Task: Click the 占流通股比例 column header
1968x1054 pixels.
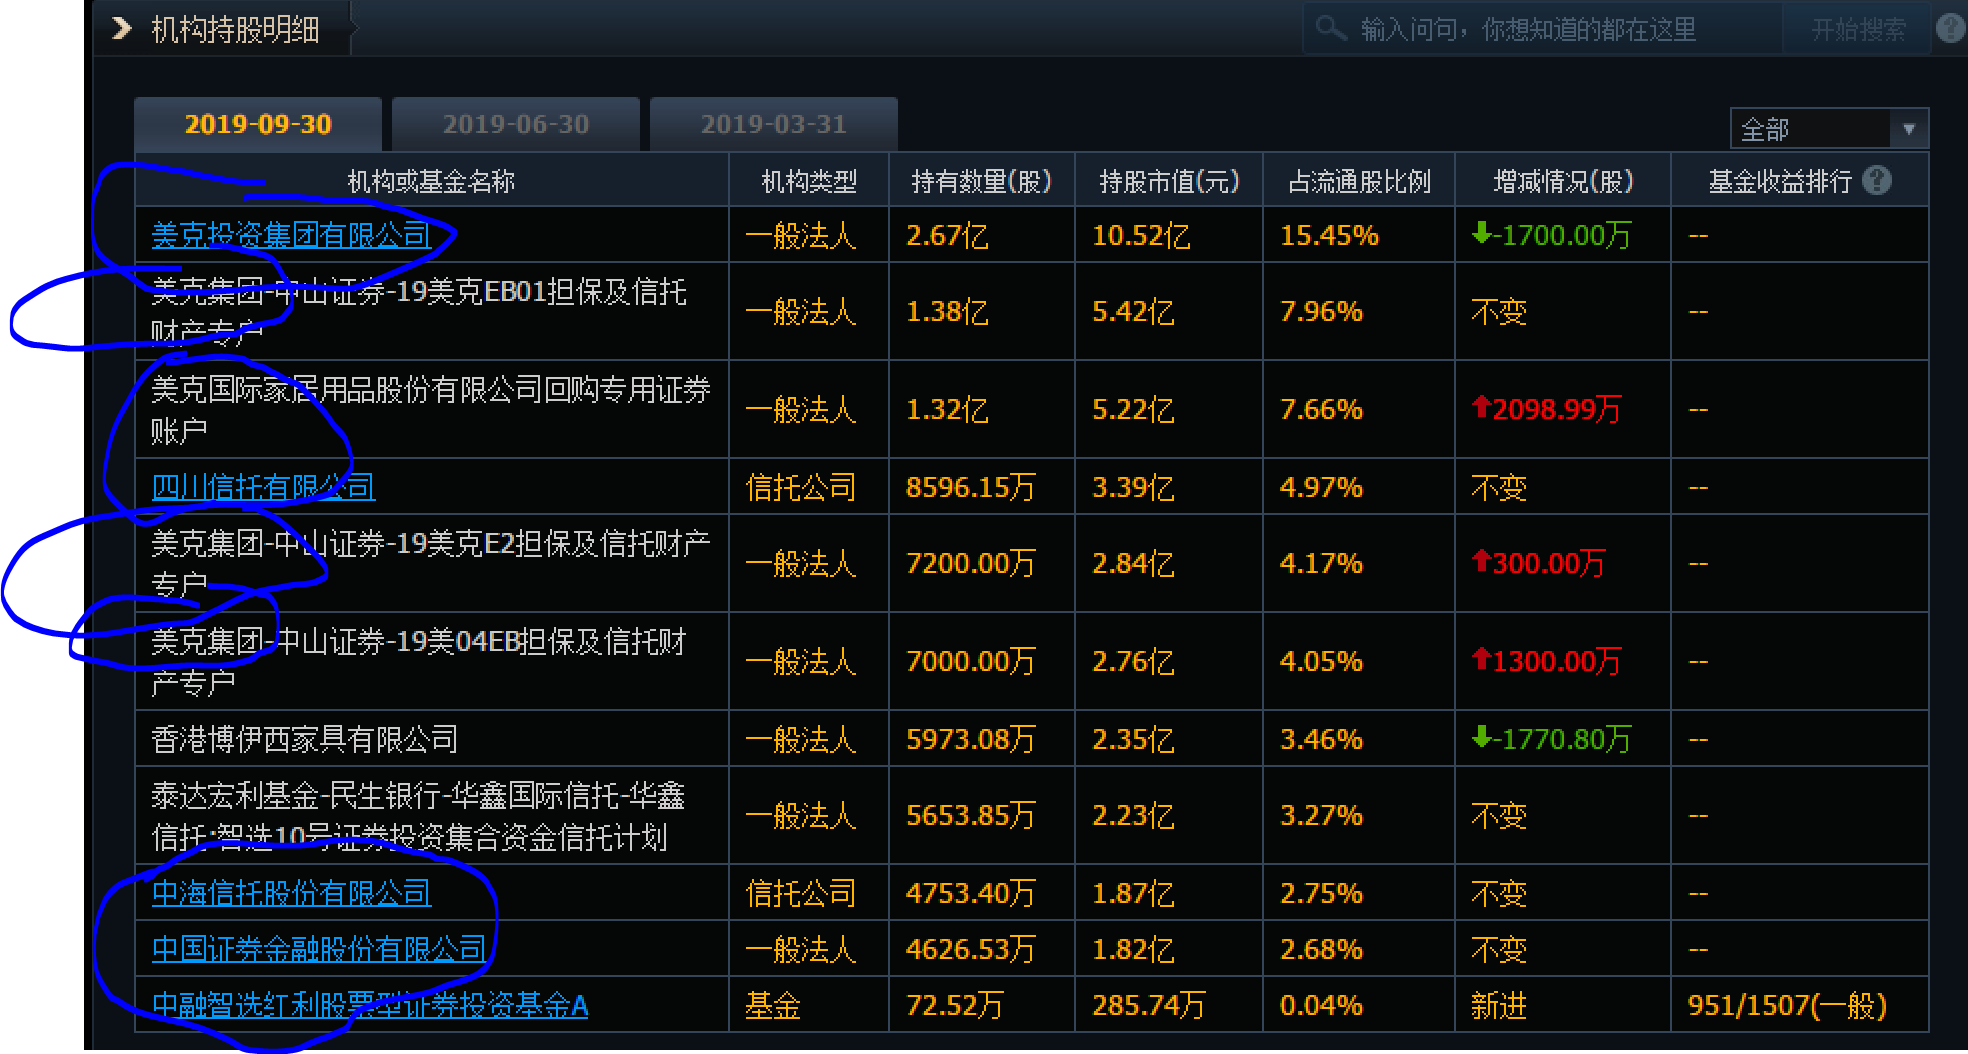Action: (x=1359, y=181)
